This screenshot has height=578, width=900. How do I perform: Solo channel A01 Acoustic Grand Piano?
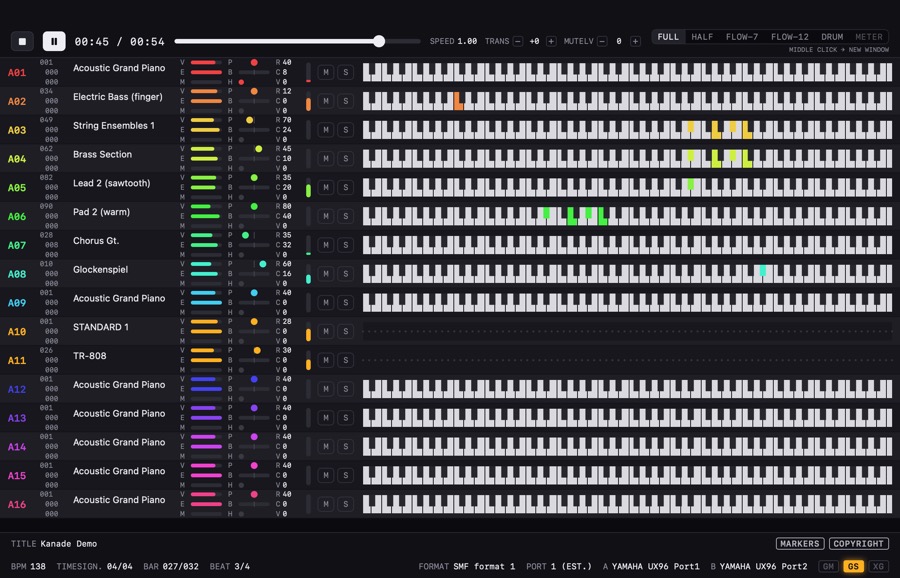(346, 72)
